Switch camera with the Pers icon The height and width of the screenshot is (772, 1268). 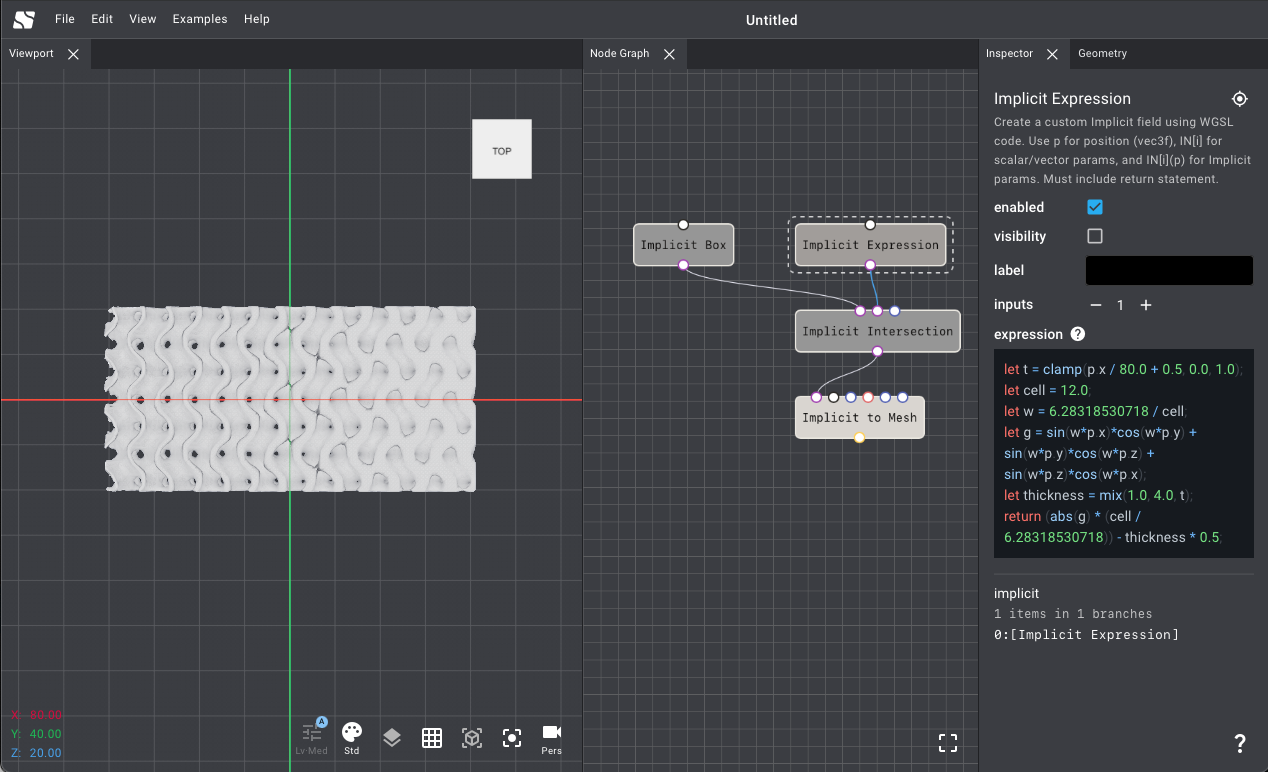click(551, 738)
